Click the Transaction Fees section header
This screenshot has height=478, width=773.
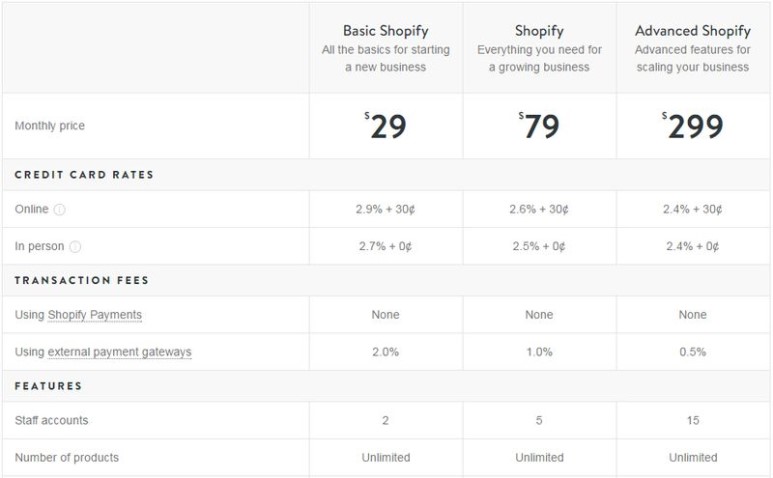(x=82, y=280)
